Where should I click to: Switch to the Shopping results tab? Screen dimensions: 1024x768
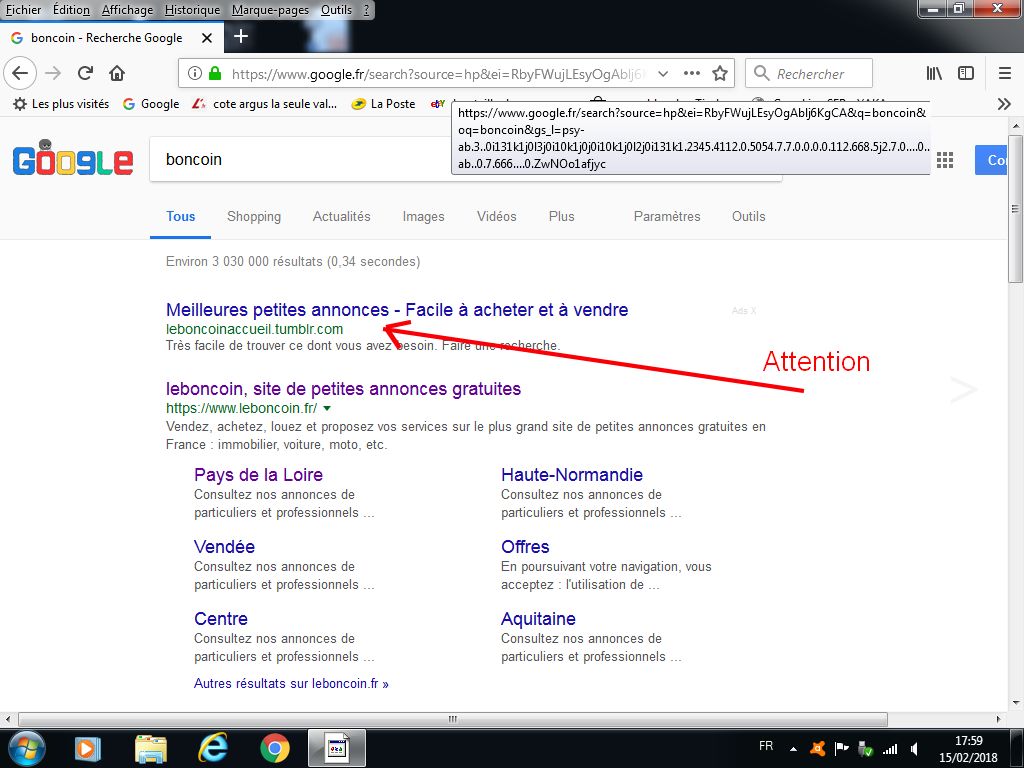(254, 216)
